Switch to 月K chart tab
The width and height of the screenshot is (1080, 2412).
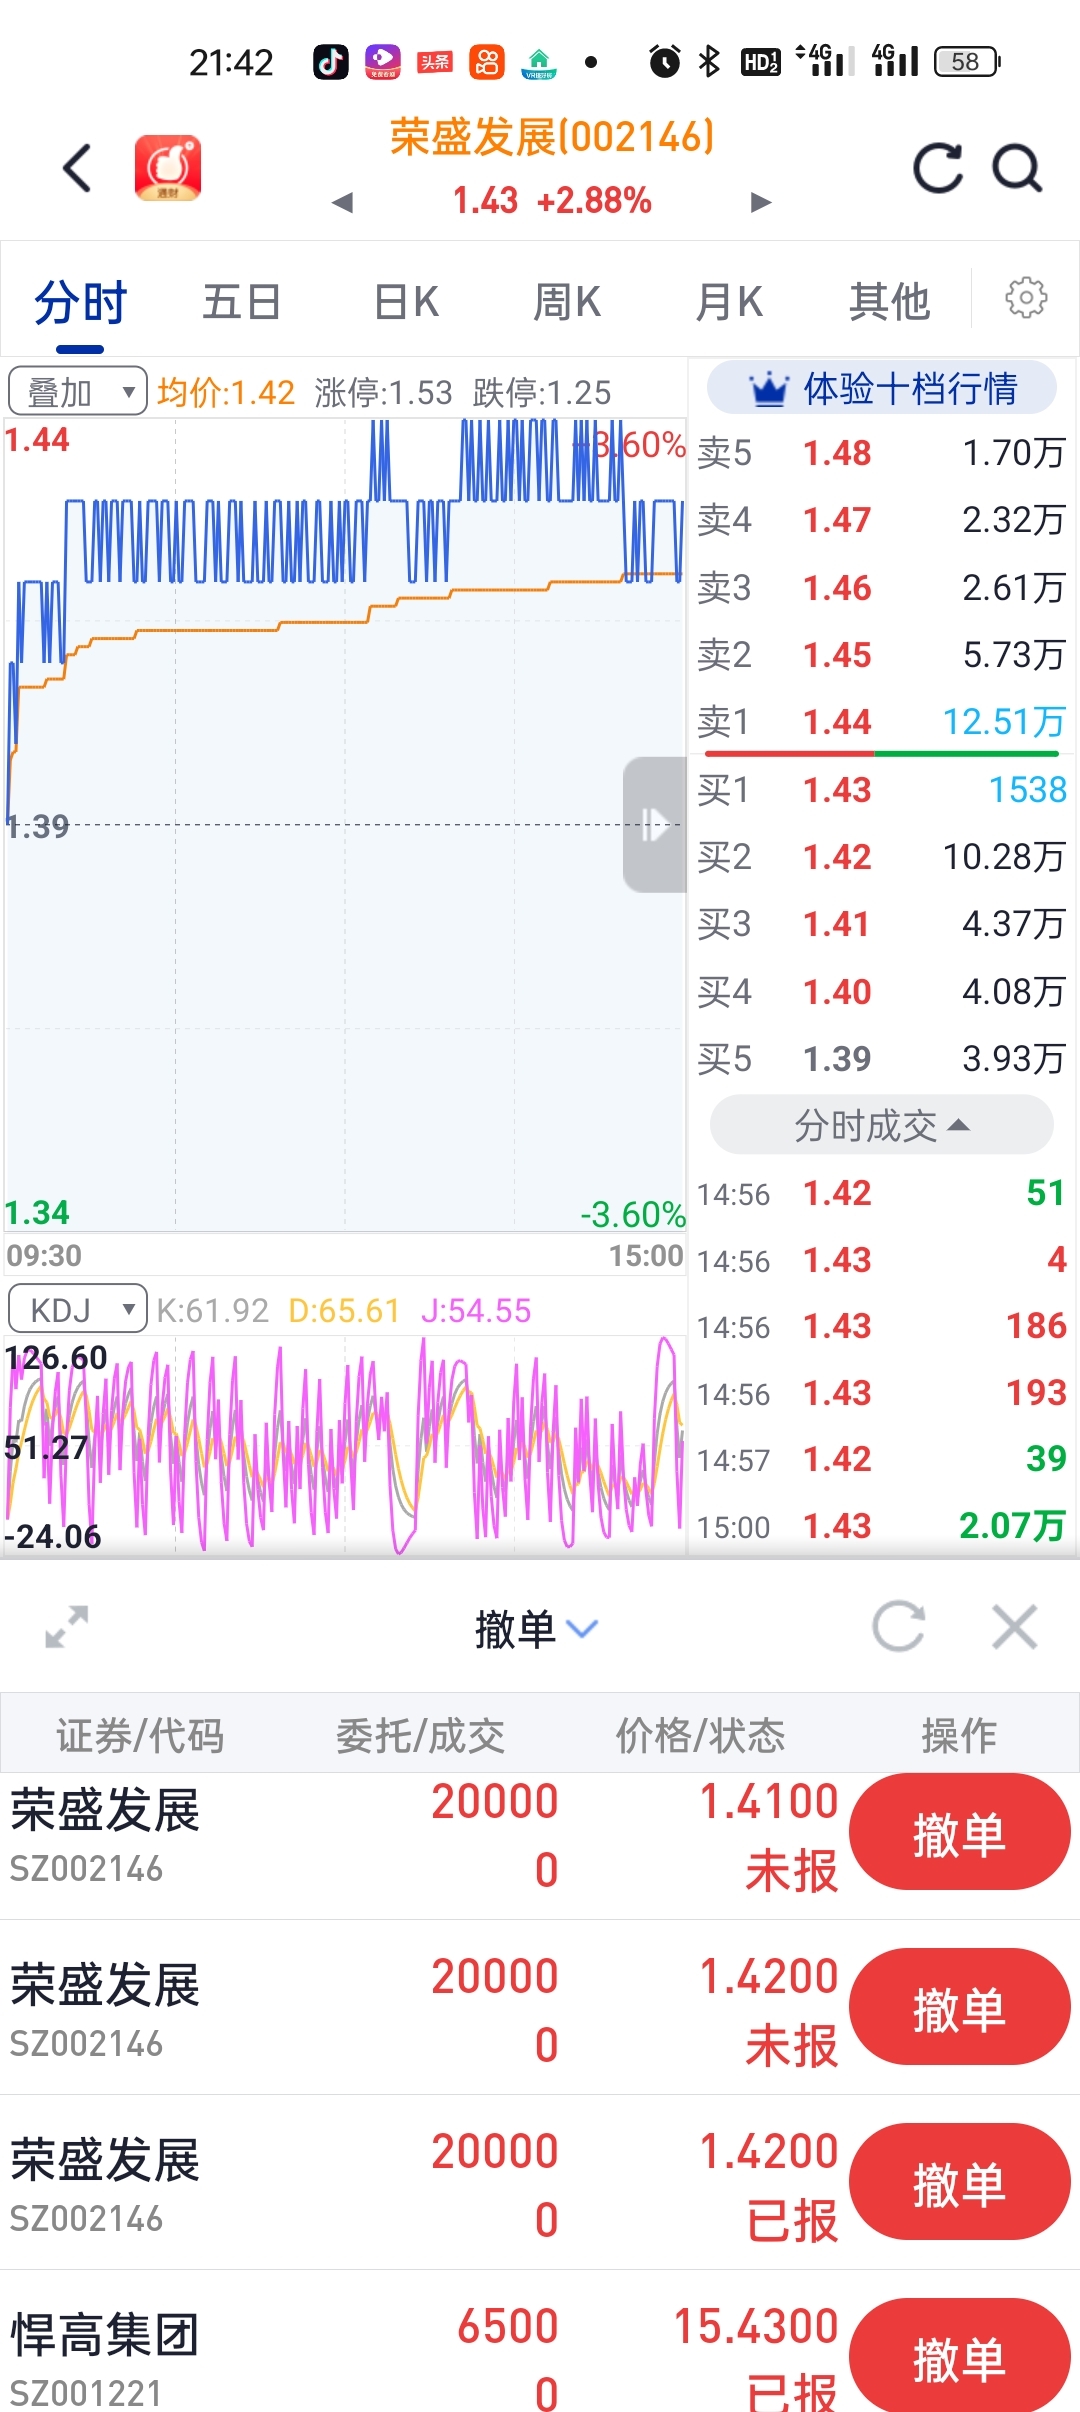click(x=729, y=302)
